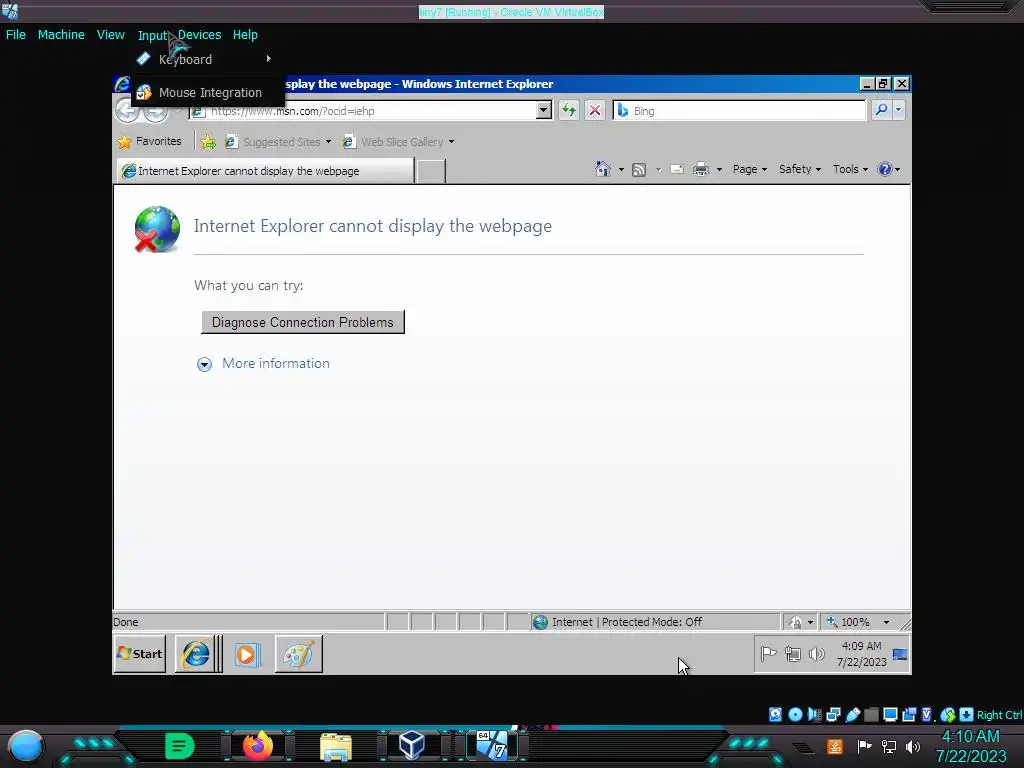Expand the Print options arrow
Image resolution: width=1024 pixels, height=768 pixels.
pyautogui.click(x=719, y=170)
